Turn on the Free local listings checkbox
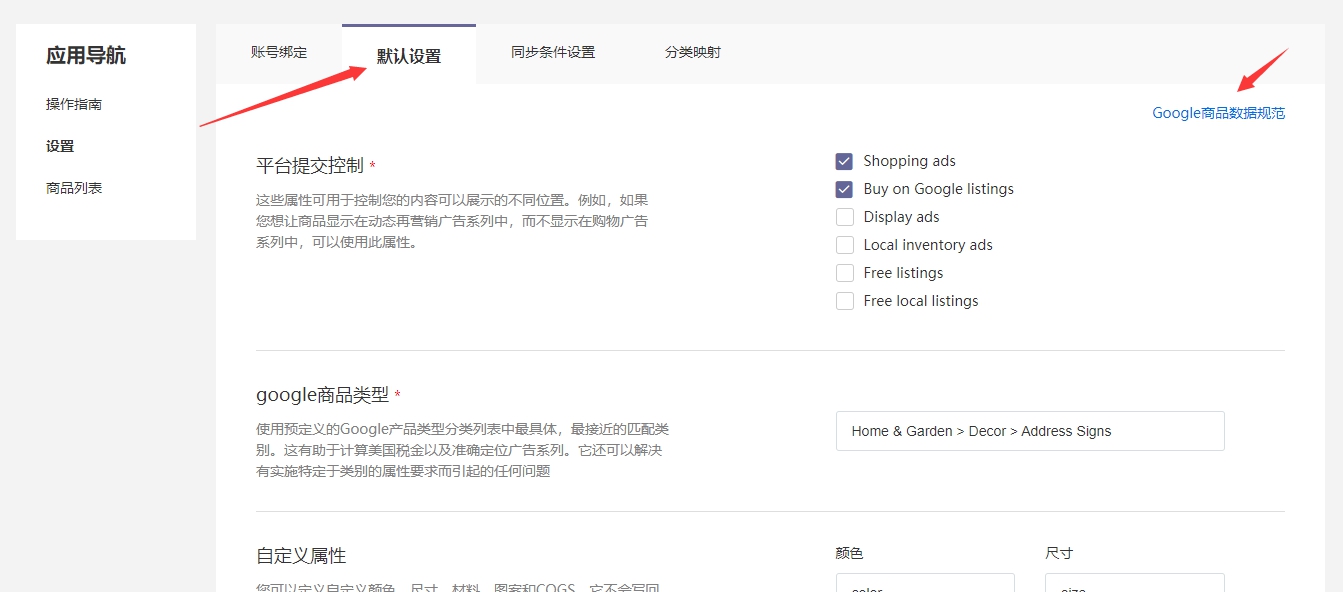Viewport: 1343px width, 592px height. (x=845, y=301)
